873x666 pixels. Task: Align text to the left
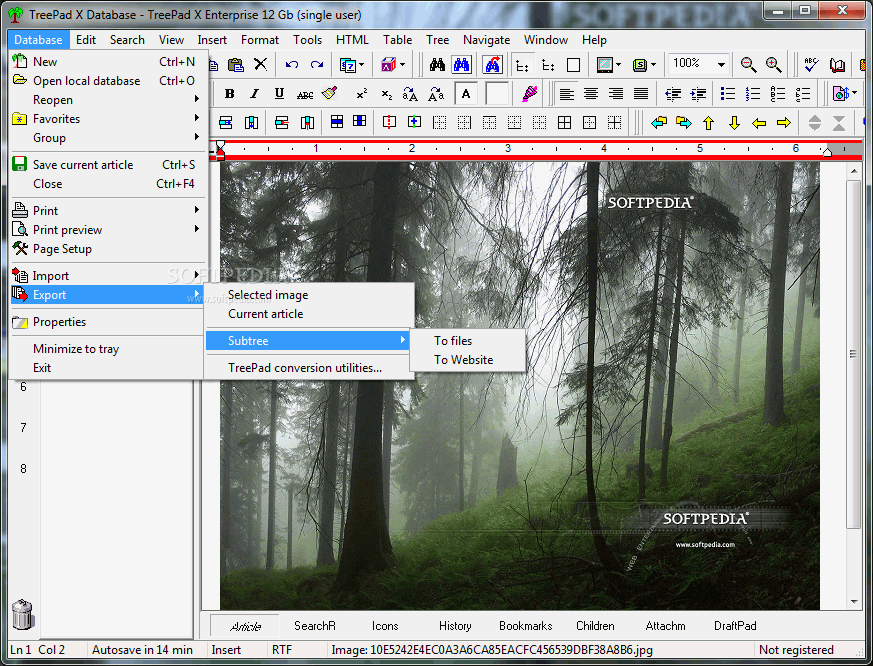click(x=566, y=94)
